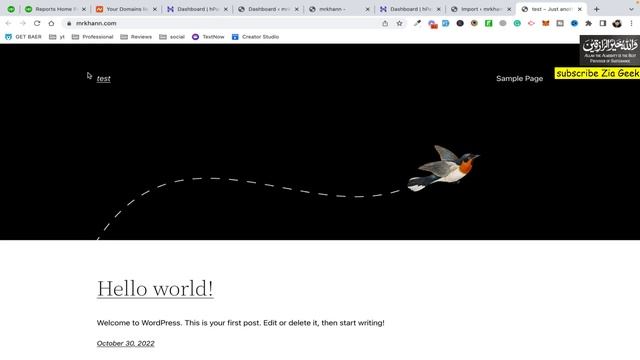Expand the tab search chevron
The image size is (640, 360).
[x=631, y=9]
